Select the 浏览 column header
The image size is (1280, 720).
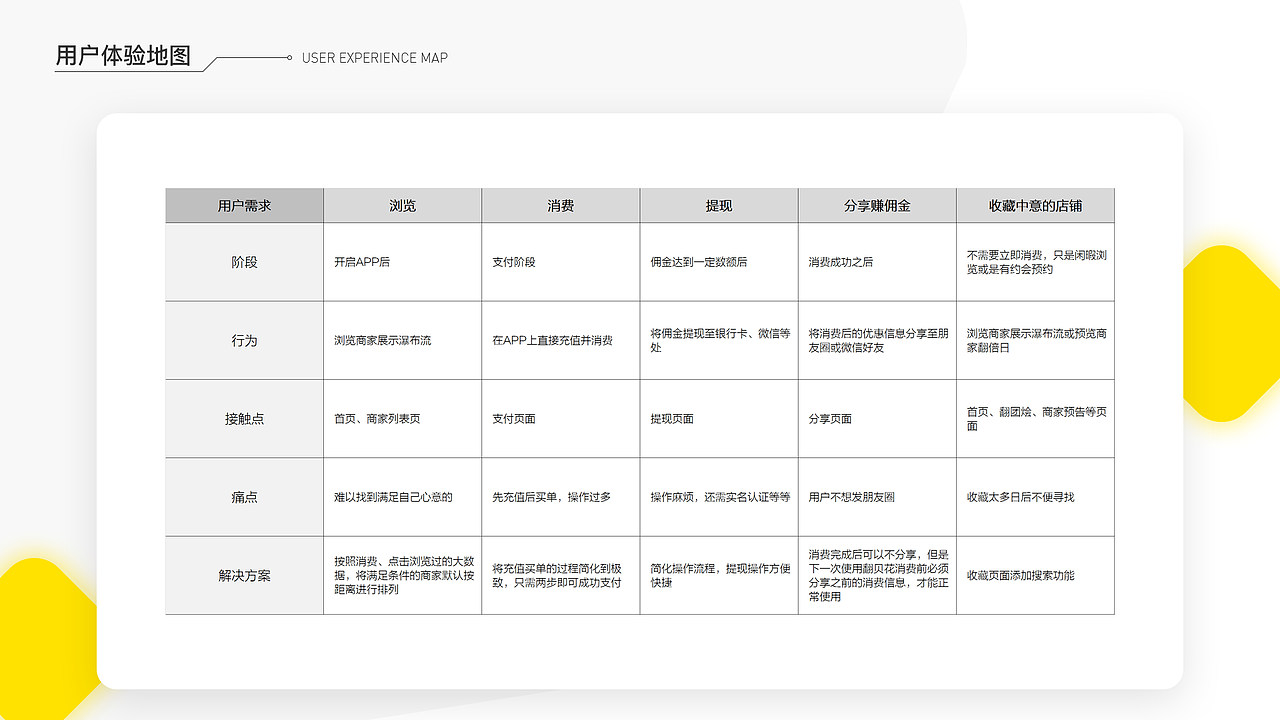tap(402, 205)
